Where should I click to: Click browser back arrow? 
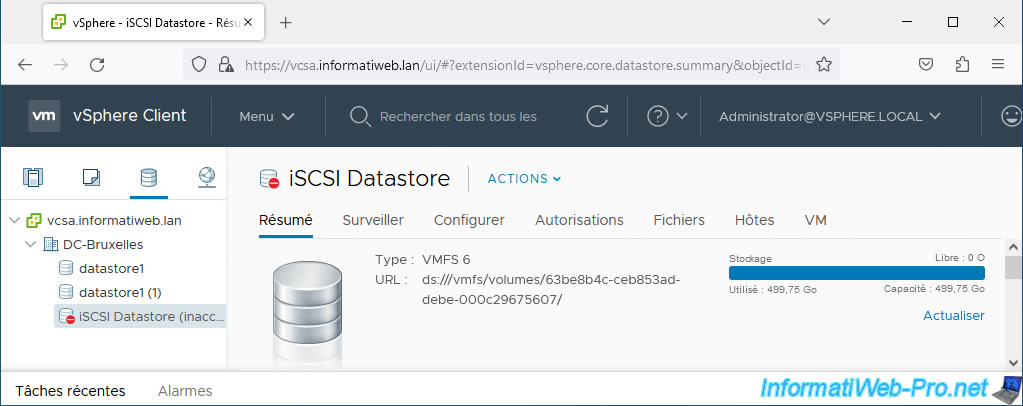point(25,64)
